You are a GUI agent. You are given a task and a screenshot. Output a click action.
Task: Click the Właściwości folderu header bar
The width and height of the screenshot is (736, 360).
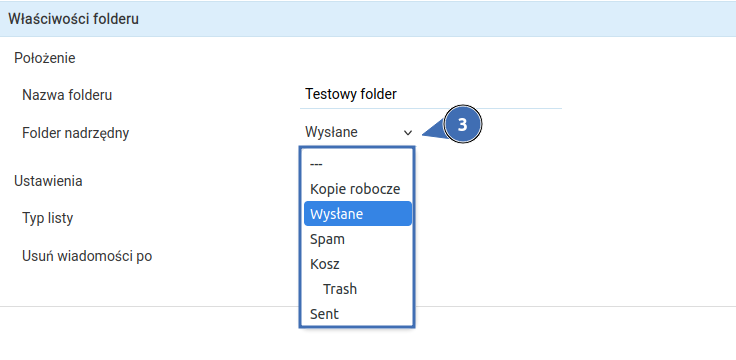[368, 19]
